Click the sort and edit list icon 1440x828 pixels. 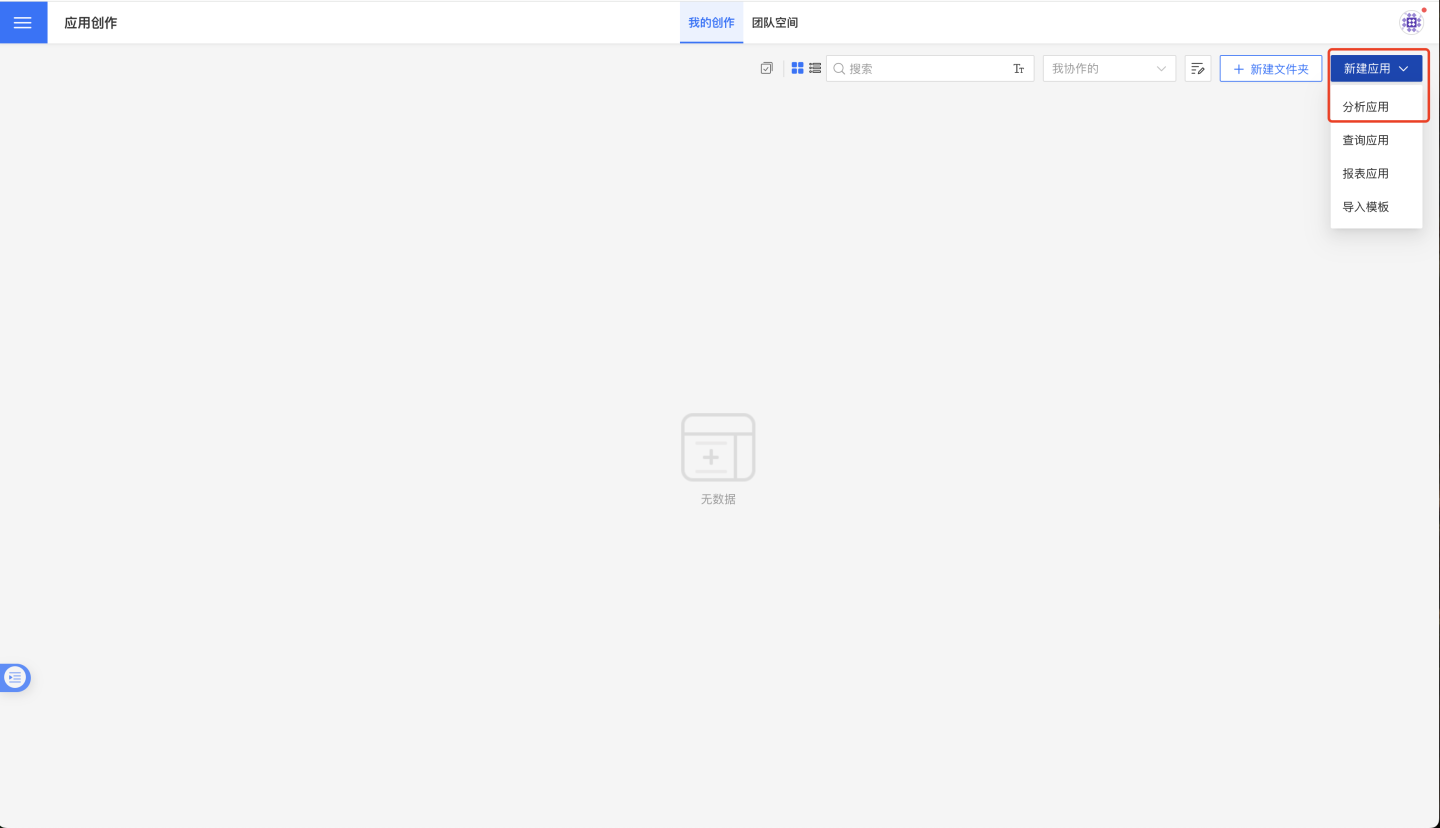(1197, 69)
